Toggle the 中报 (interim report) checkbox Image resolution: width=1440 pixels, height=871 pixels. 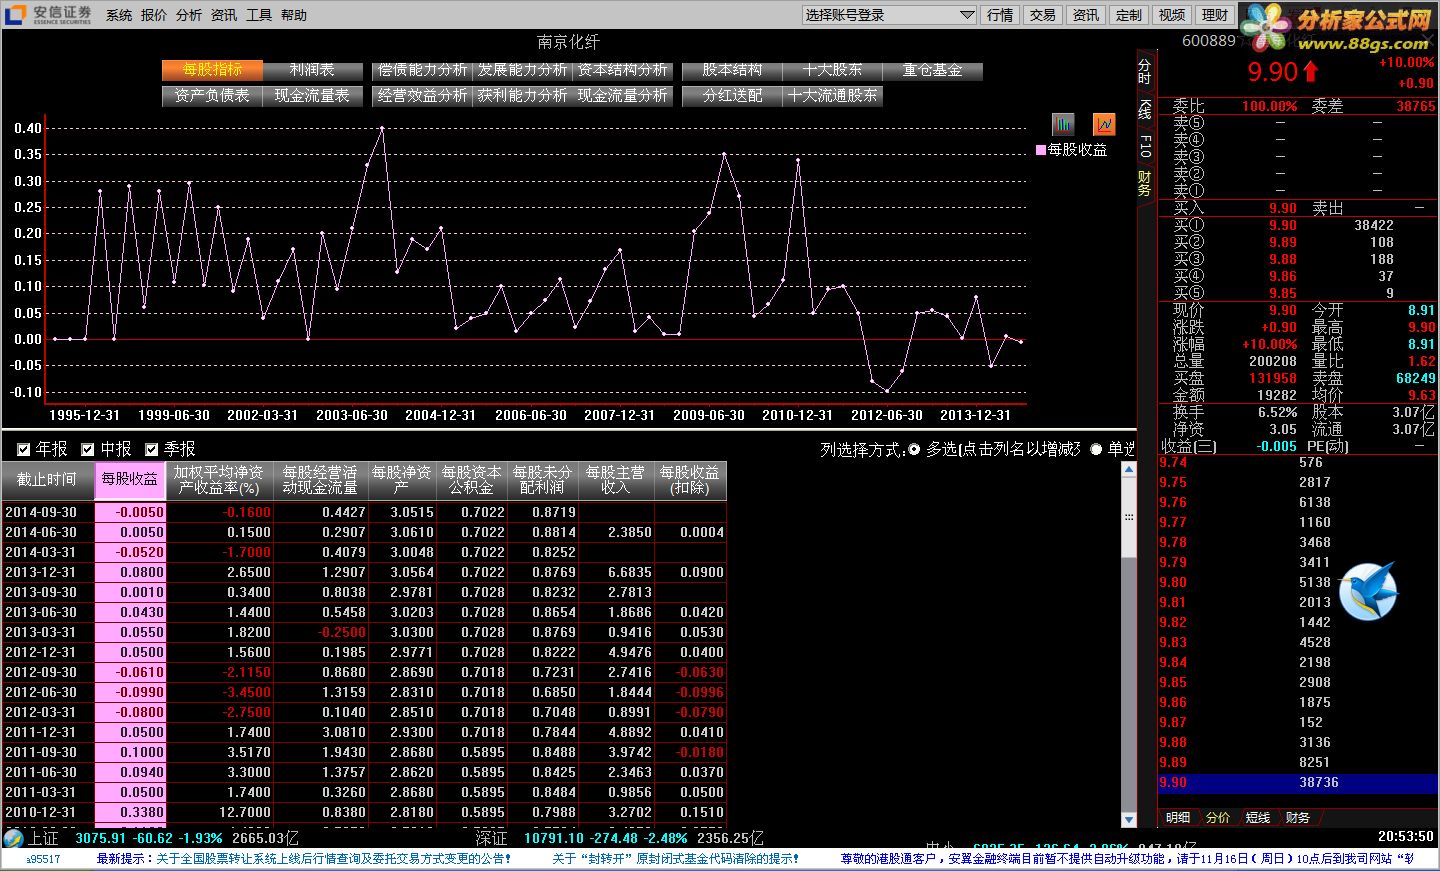[x=88, y=450]
